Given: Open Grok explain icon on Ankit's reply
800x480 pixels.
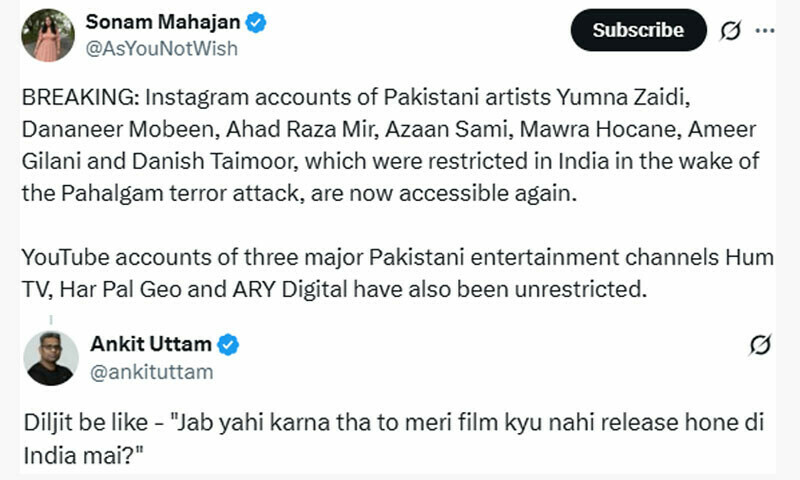Looking at the screenshot, I should point(759,346).
